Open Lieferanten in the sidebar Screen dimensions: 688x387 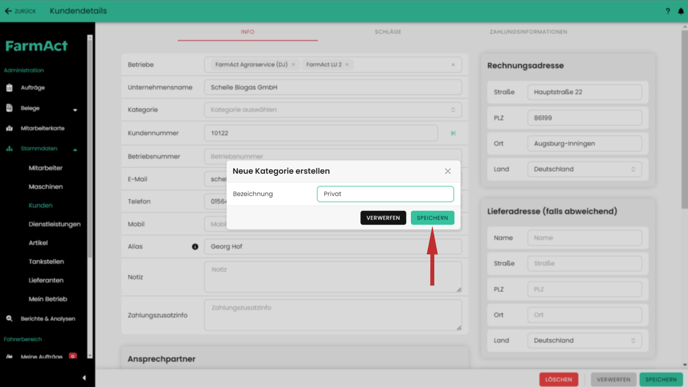pyautogui.click(x=46, y=280)
